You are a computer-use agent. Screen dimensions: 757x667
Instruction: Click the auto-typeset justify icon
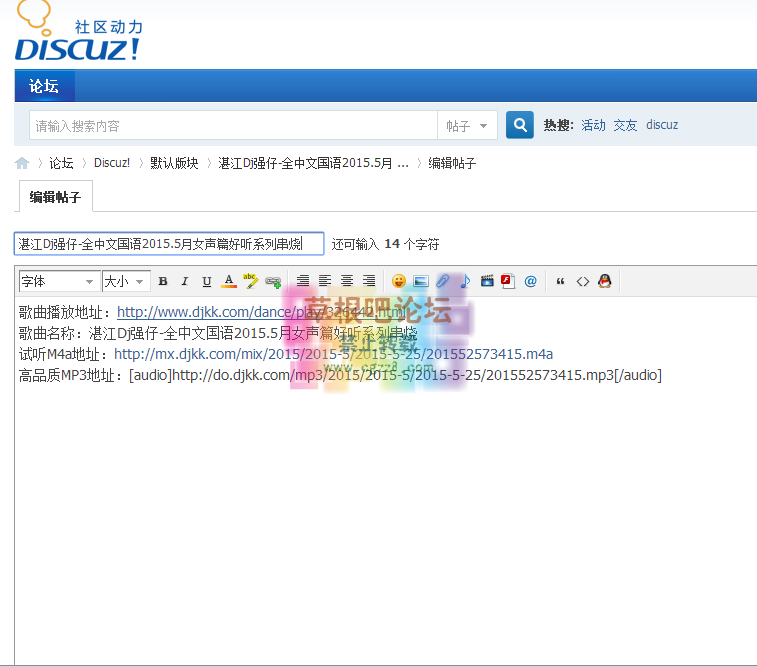303,281
